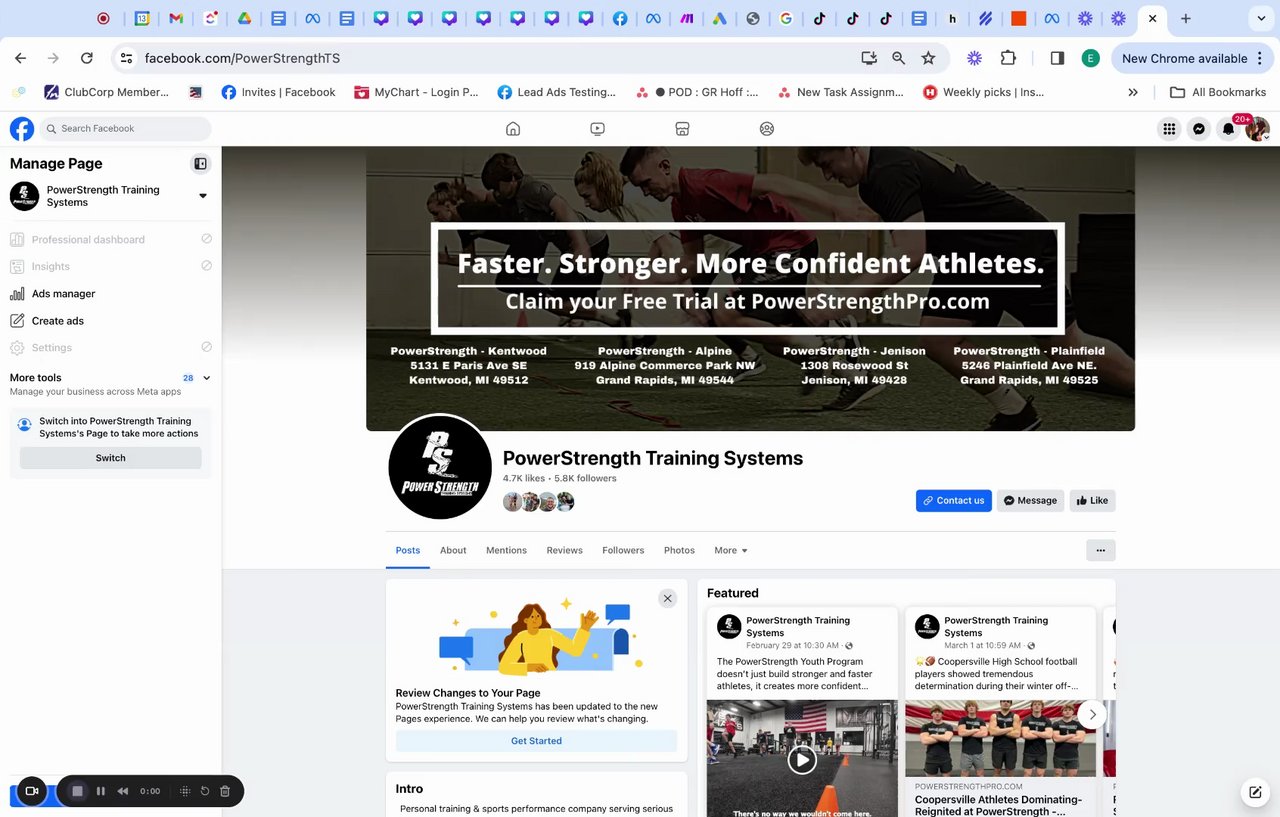This screenshot has width=1280, height=817.
Task: Collapse the Manage Page sidebar using its panel icon
Action: click(200, 164)
